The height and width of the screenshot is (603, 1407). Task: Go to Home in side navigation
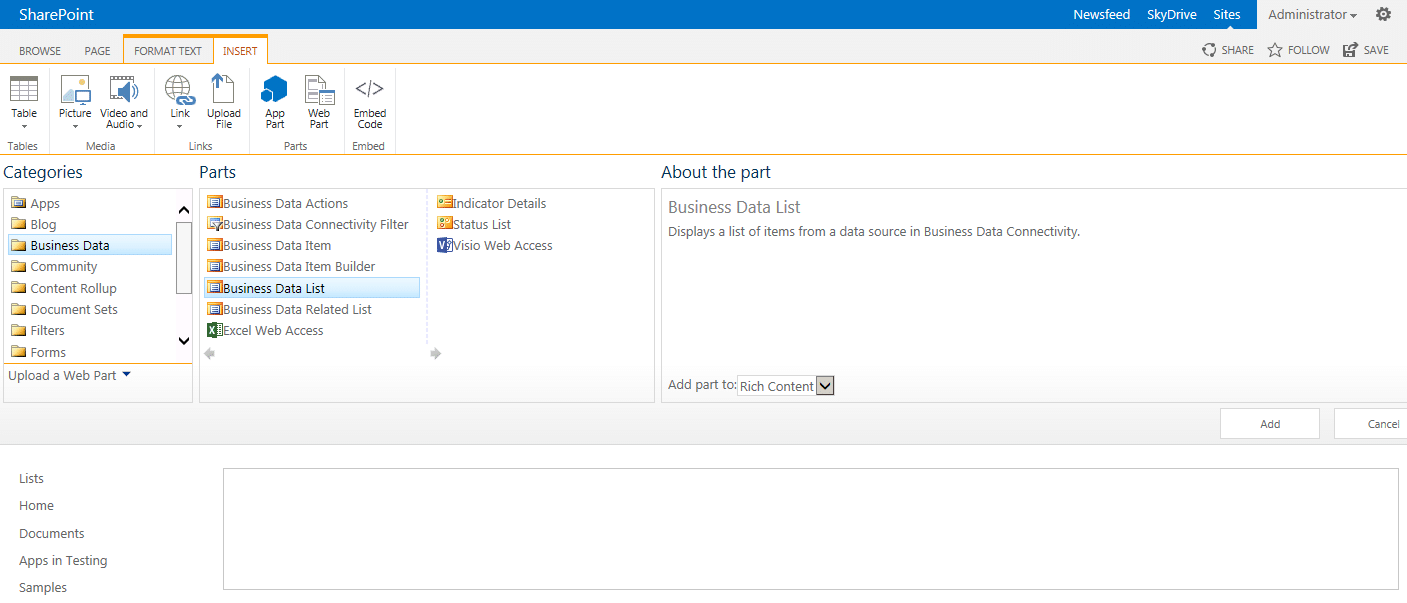(x=36, y=505)
